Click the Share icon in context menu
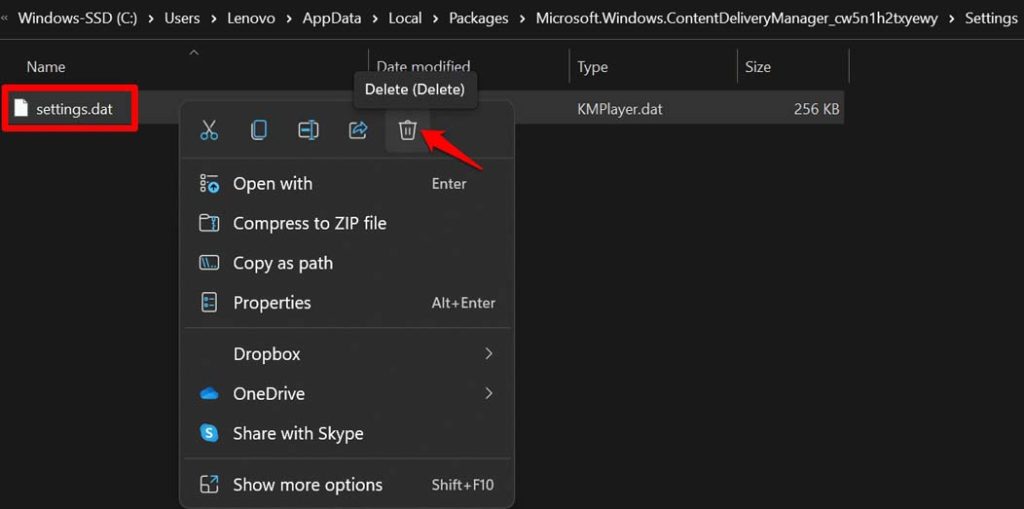 (x=358, y=130)
